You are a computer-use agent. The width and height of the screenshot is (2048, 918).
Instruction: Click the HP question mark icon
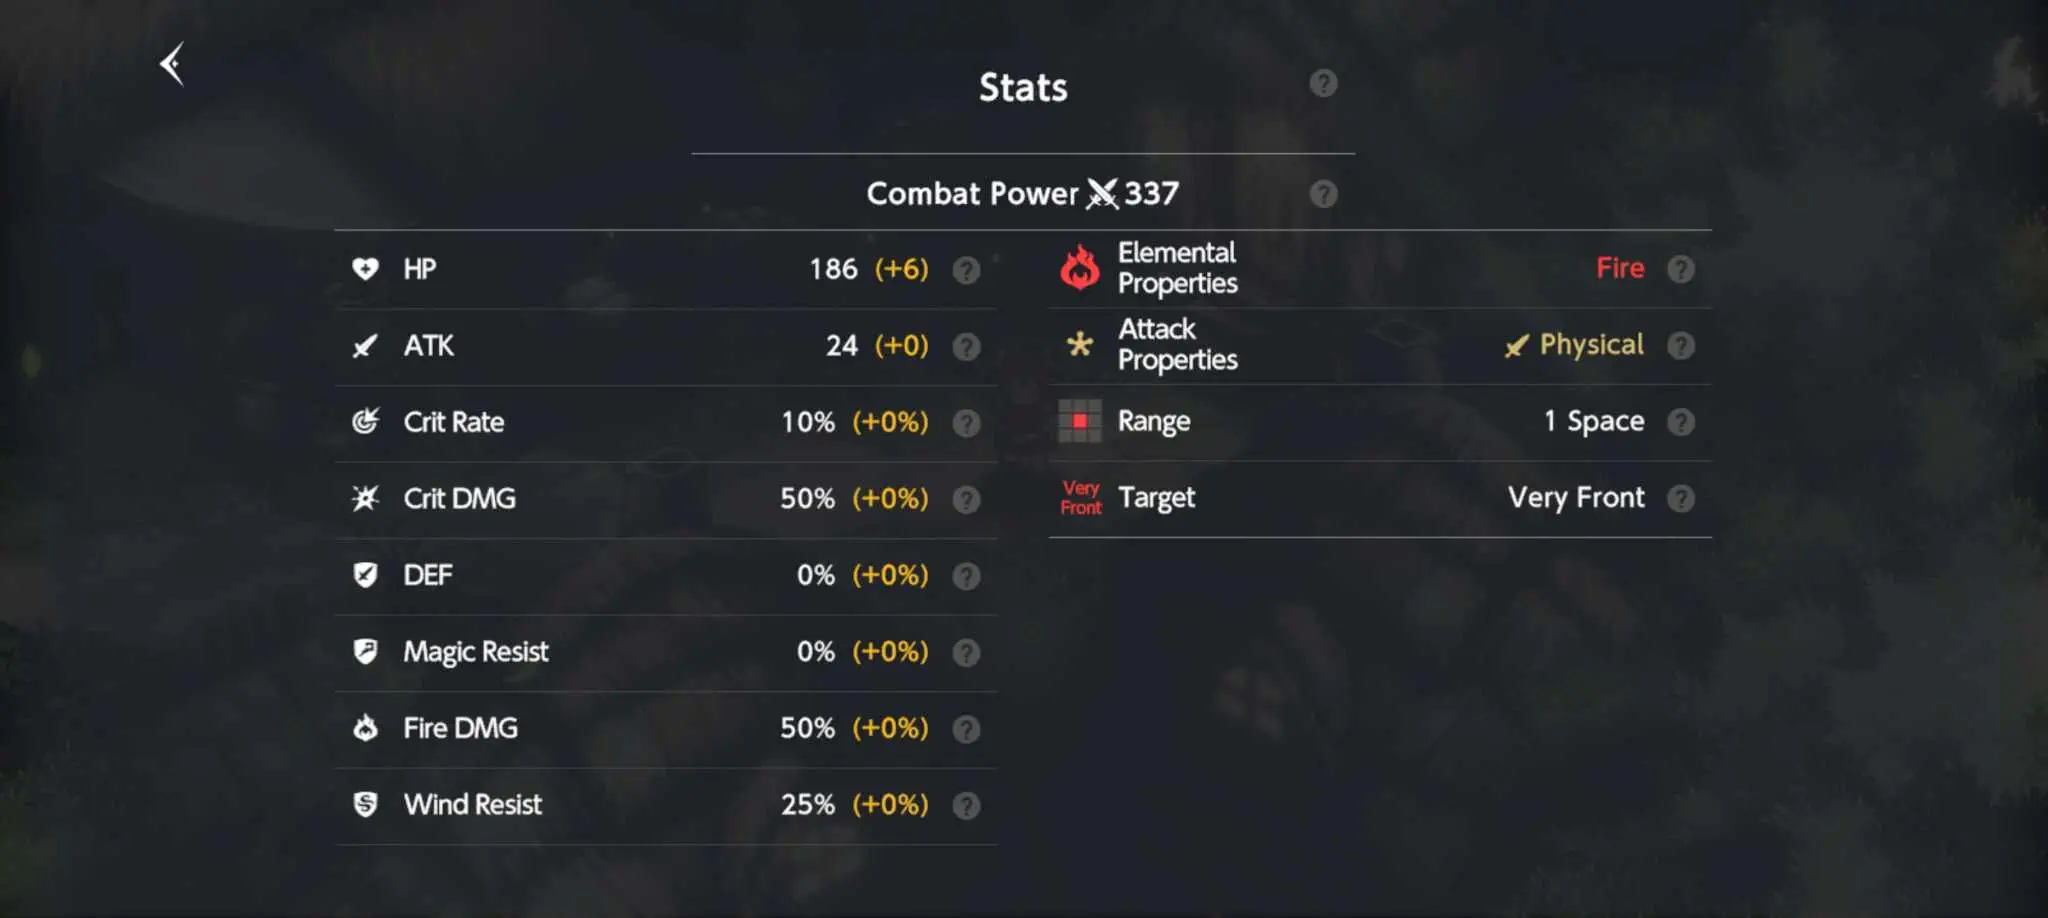[966, 270]
